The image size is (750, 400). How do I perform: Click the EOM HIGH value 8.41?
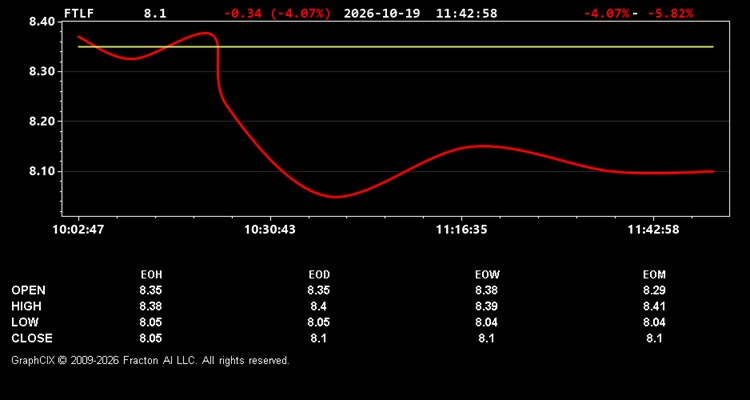[x=654, y=306]
